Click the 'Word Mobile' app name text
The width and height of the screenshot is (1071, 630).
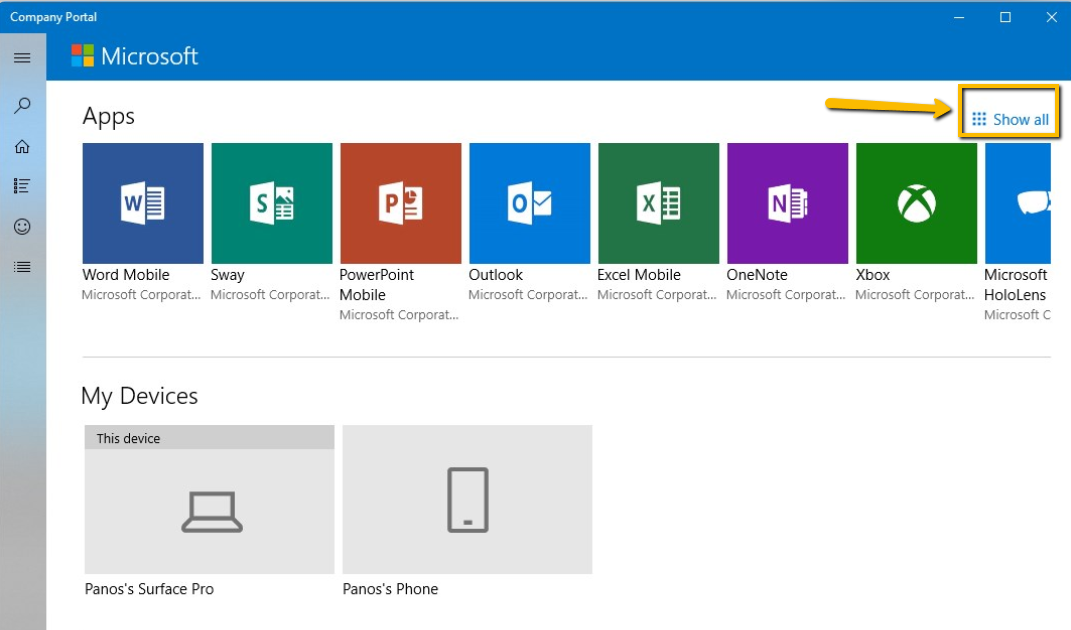point(126,275)
